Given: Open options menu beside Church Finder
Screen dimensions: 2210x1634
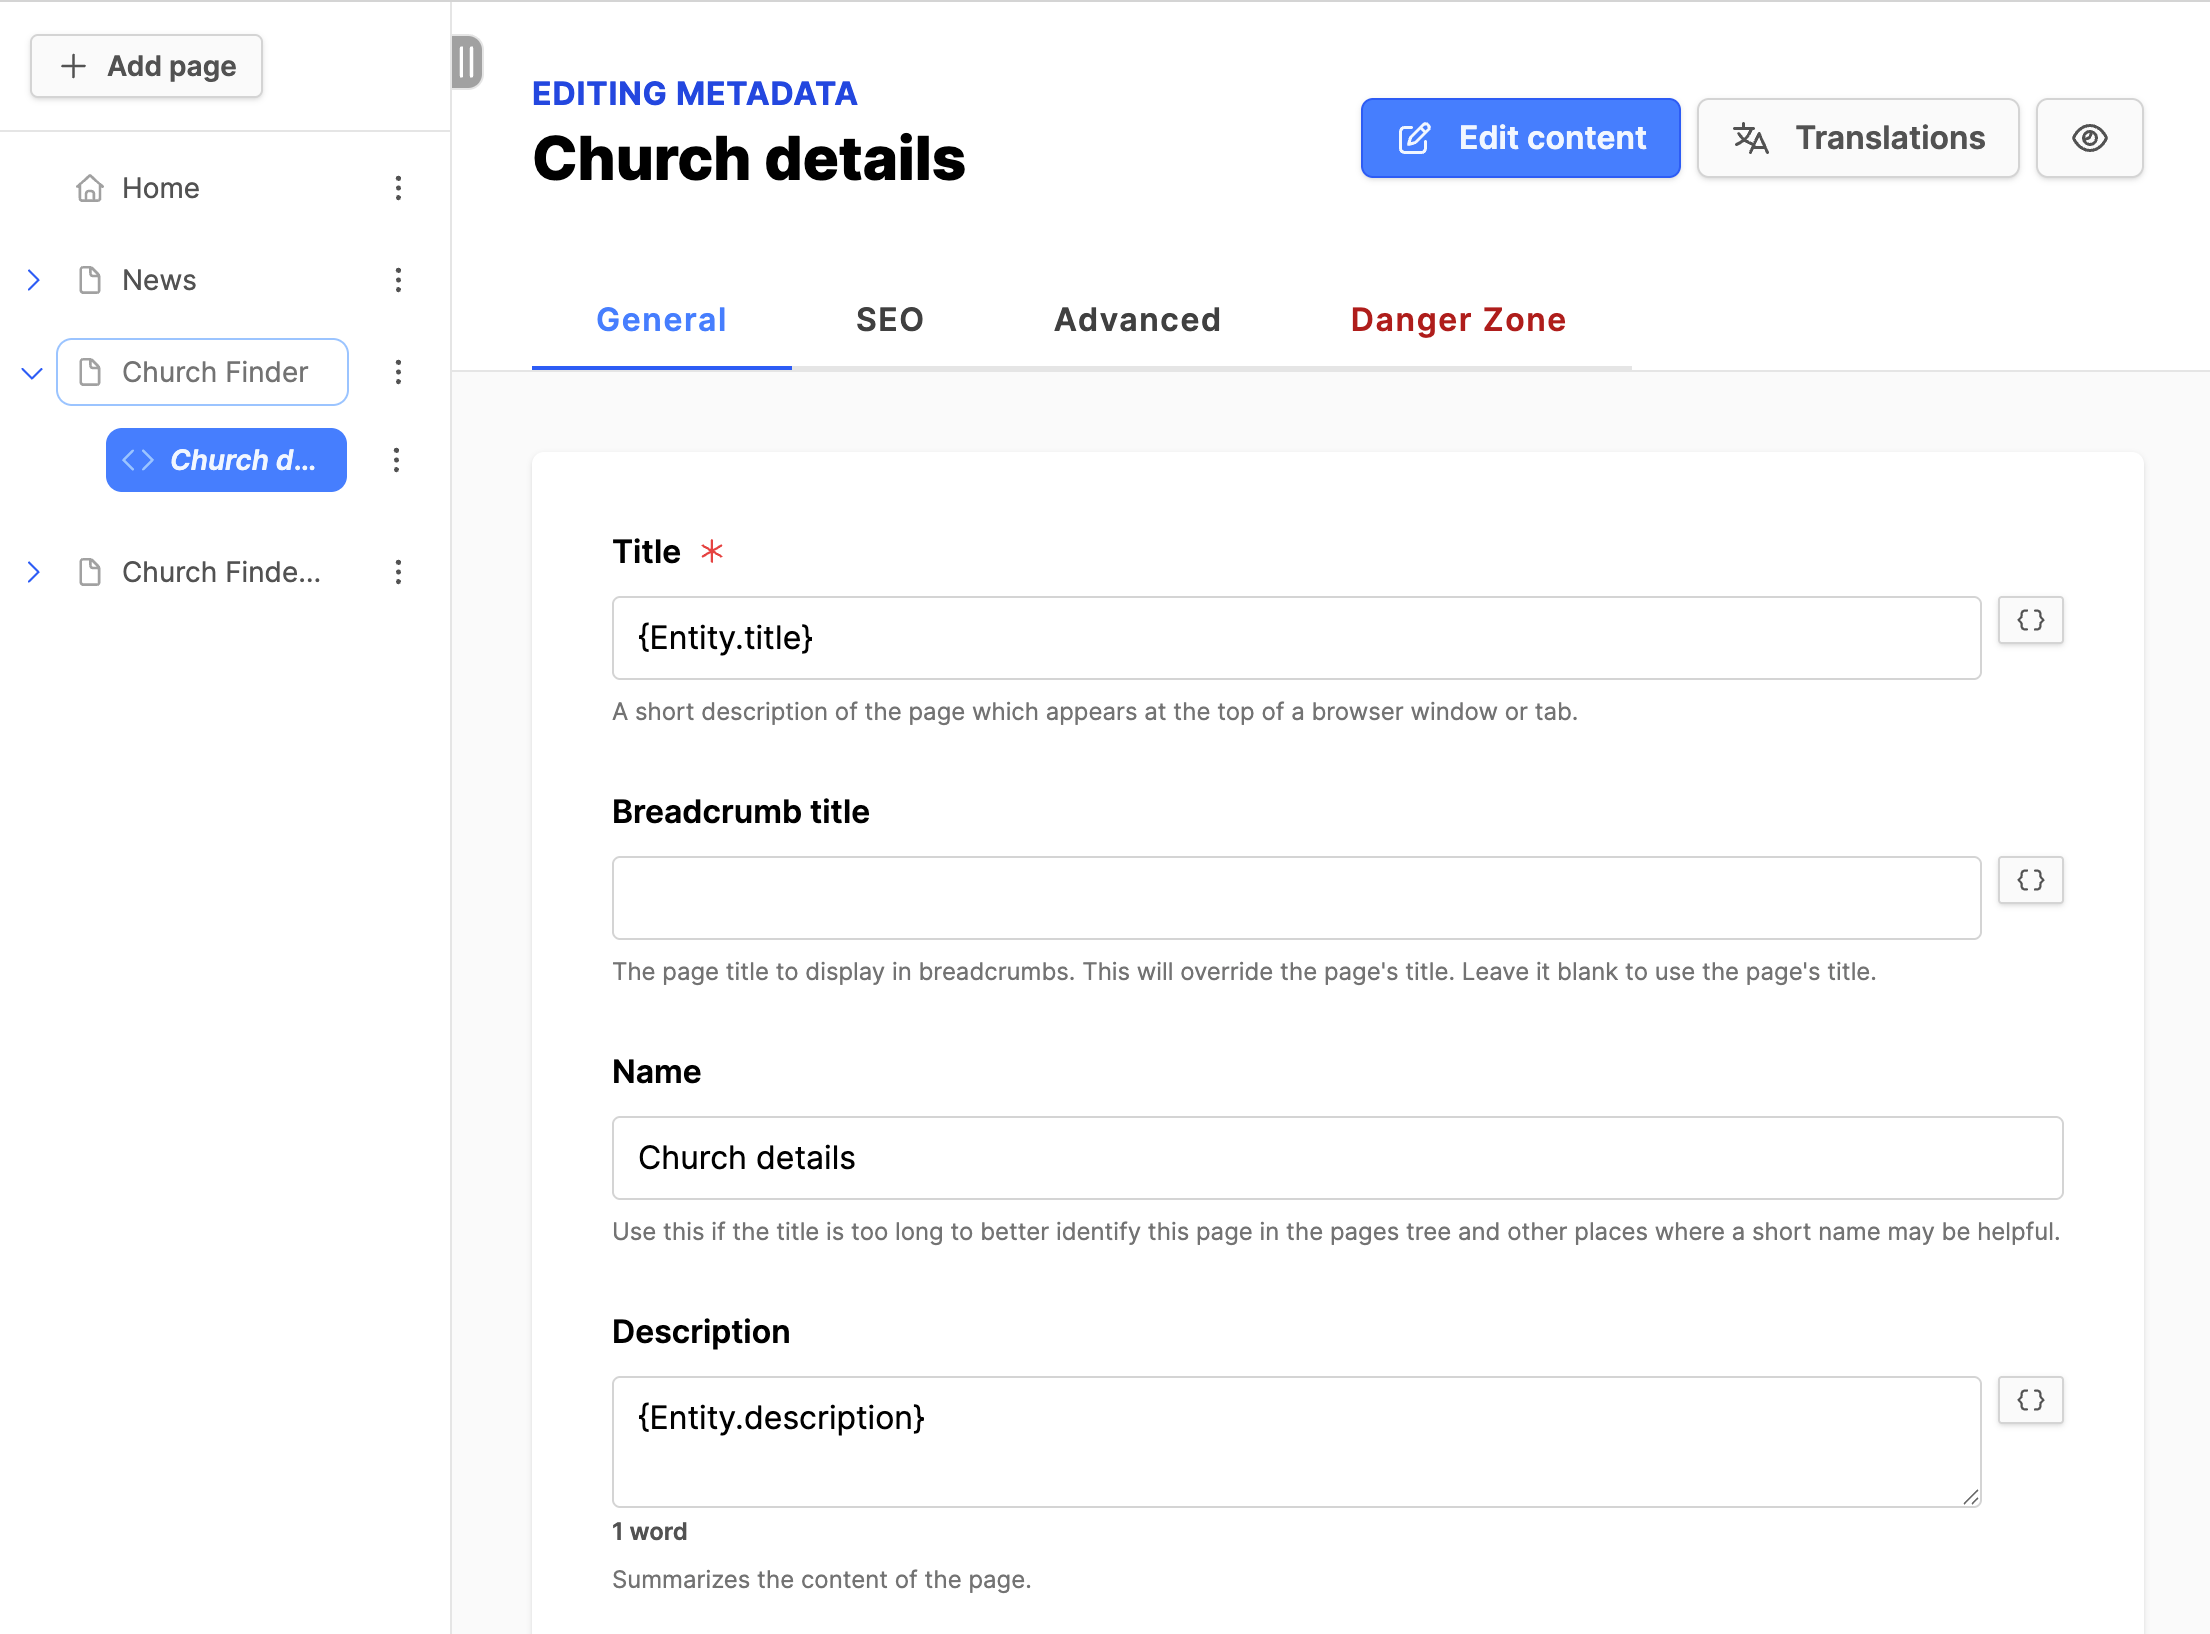Looking at the screenshot, I should 398,372.
